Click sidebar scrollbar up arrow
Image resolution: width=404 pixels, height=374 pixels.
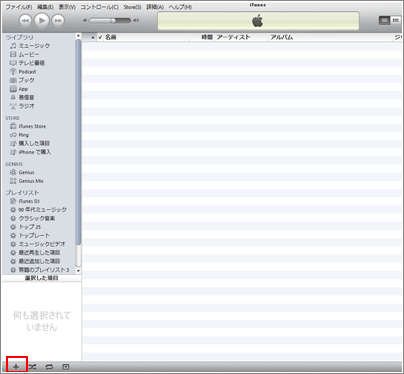pos(78,36)
